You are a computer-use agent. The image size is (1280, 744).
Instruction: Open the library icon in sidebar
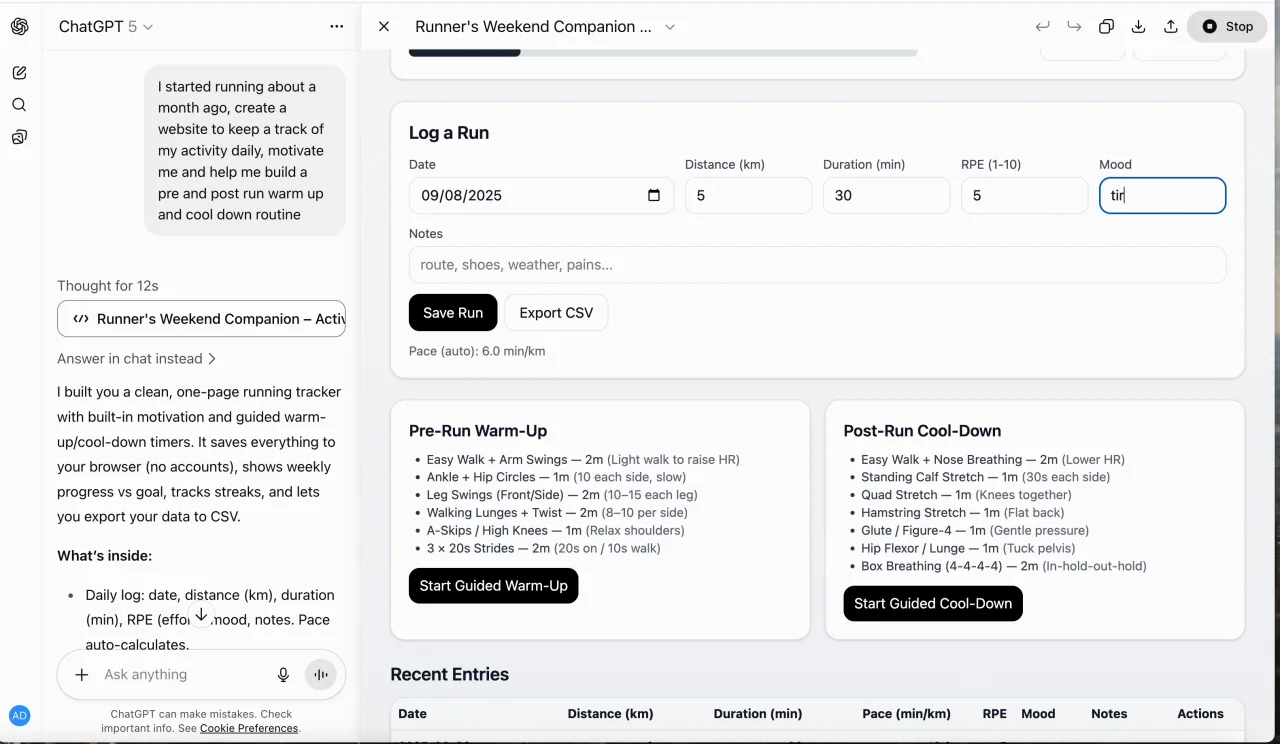pyautogui.click(x=19, y=137)
